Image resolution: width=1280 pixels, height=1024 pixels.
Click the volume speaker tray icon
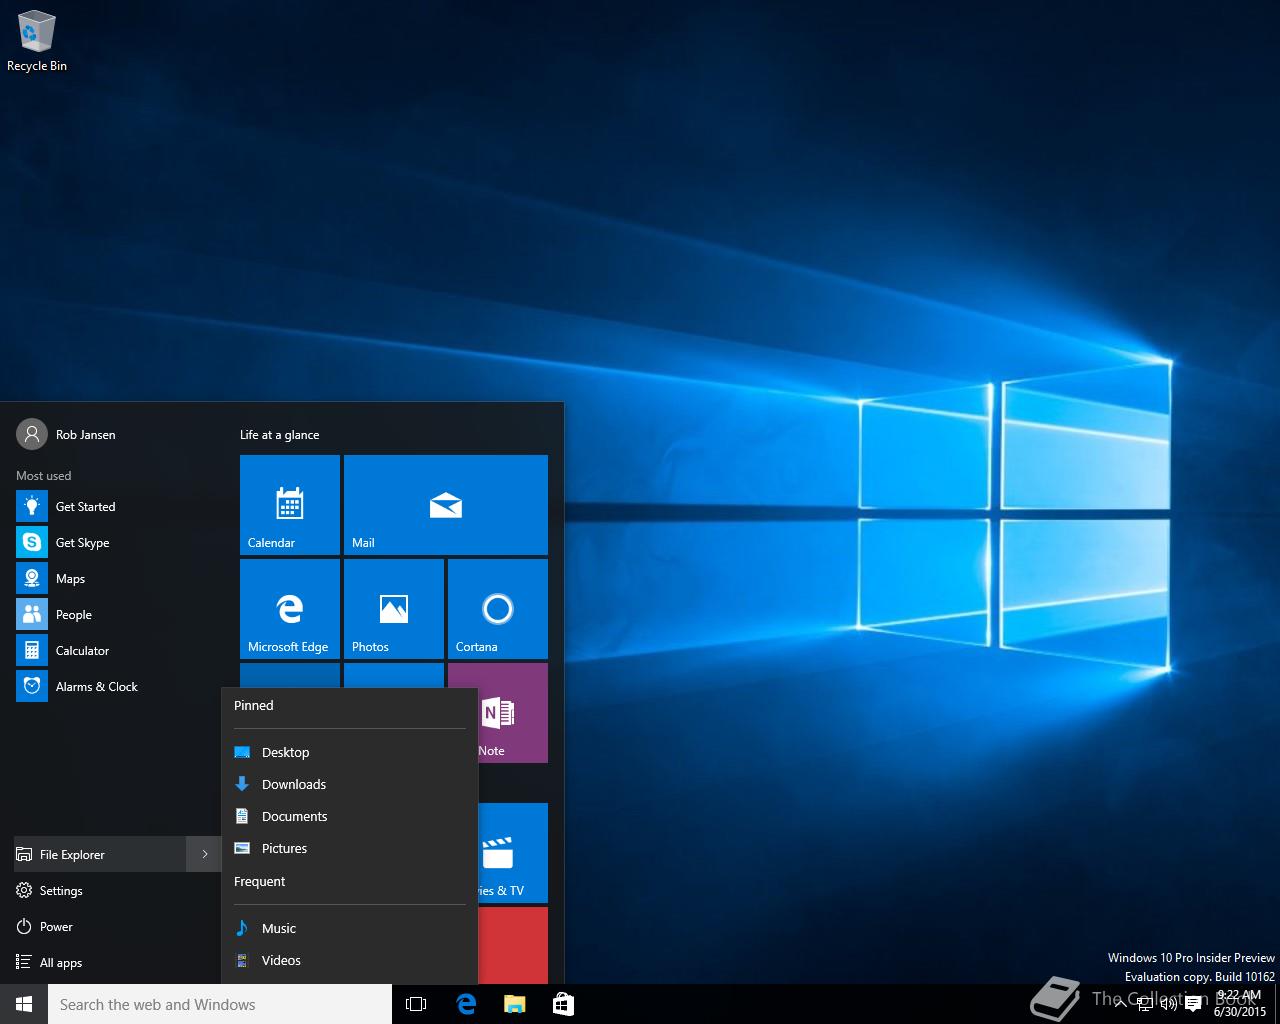[1168, 1004]
